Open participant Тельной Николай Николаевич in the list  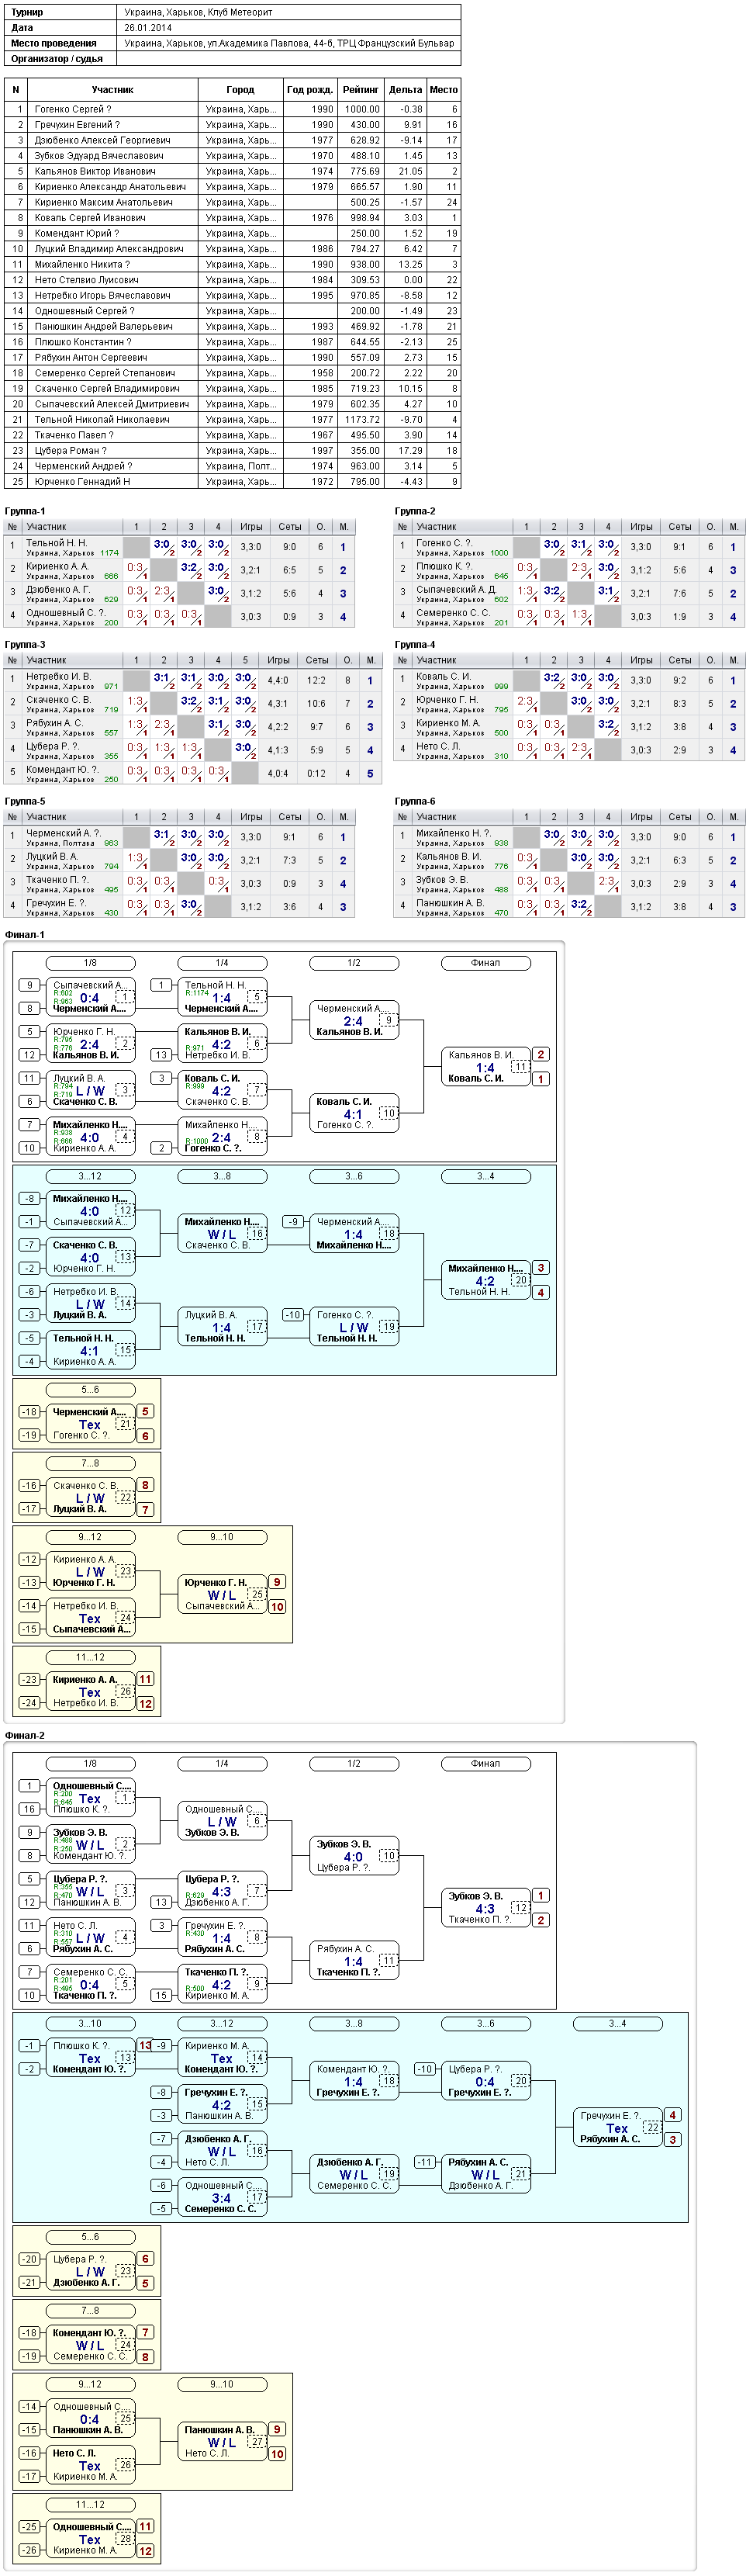(232, 420)
